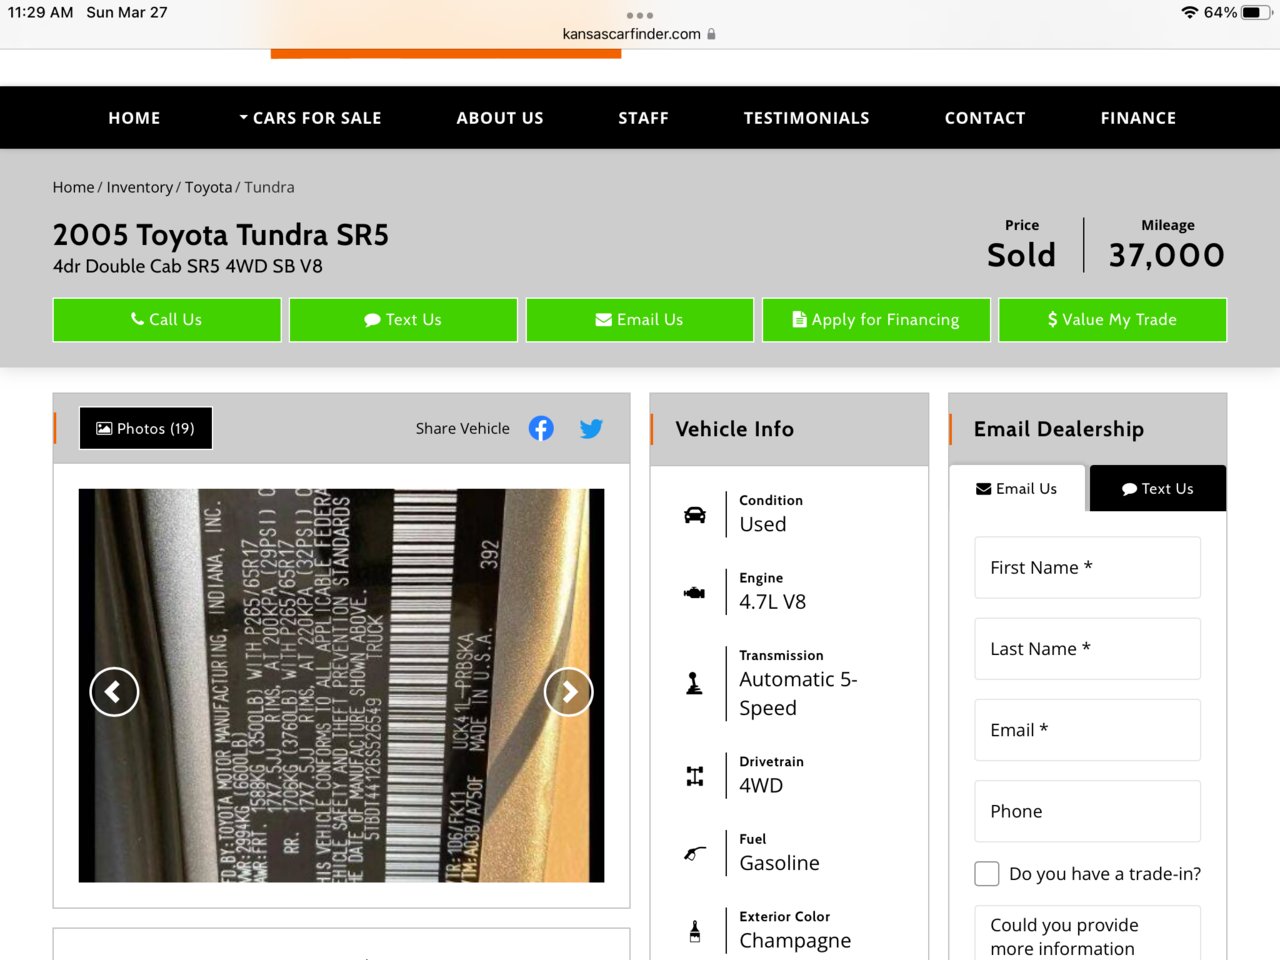Screen dimensions: 1280x960
Task: Click the Used condition value
Action: tap(763, 524)
